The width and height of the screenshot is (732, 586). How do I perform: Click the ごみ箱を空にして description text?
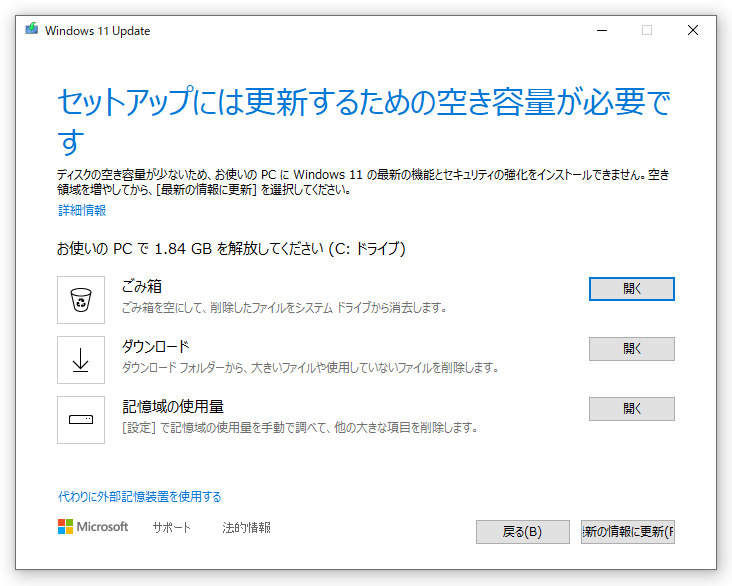coord(285,308)
